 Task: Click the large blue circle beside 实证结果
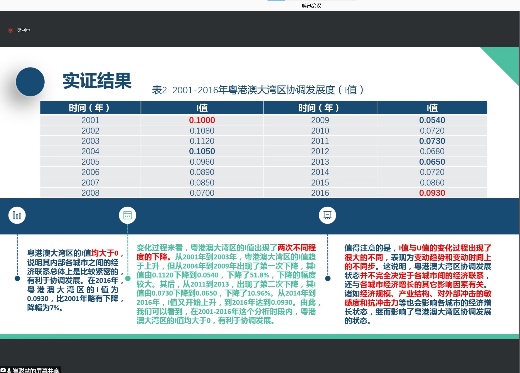click(x=30, y=82)
